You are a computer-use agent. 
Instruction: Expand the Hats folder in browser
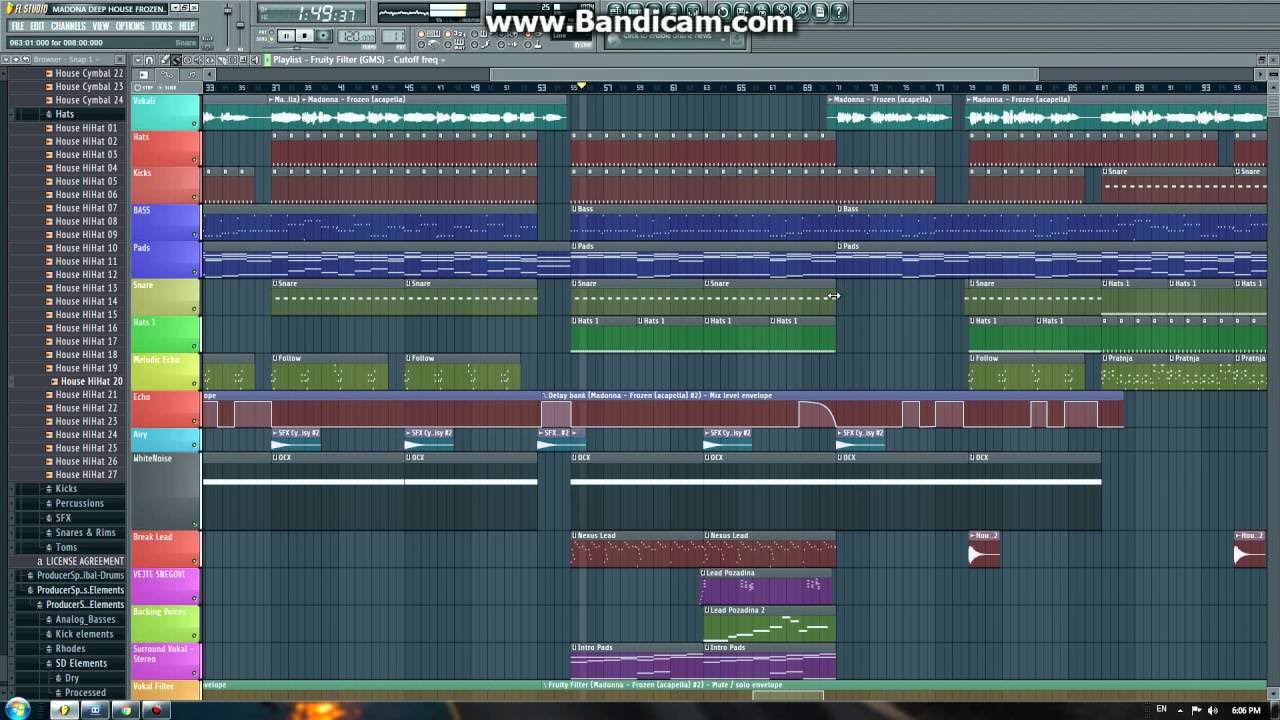[x=64, y=114]
